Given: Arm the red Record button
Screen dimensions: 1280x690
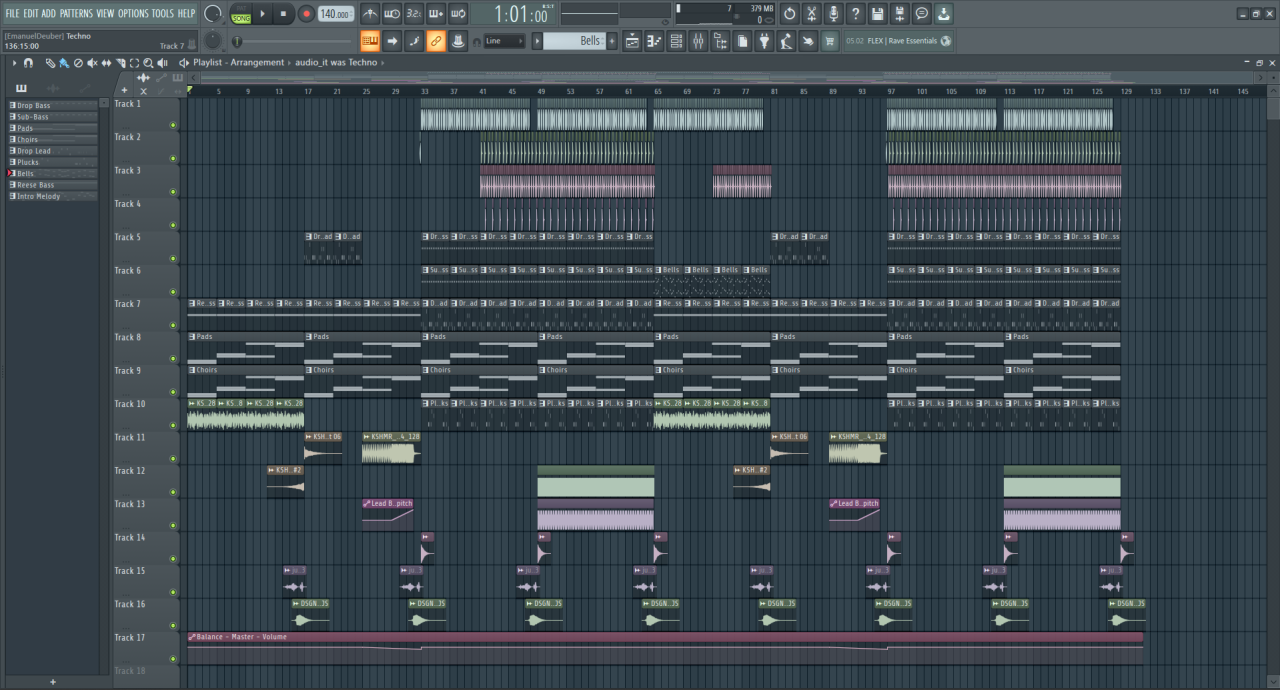Looking at the screenshot, I should point(306,14).
